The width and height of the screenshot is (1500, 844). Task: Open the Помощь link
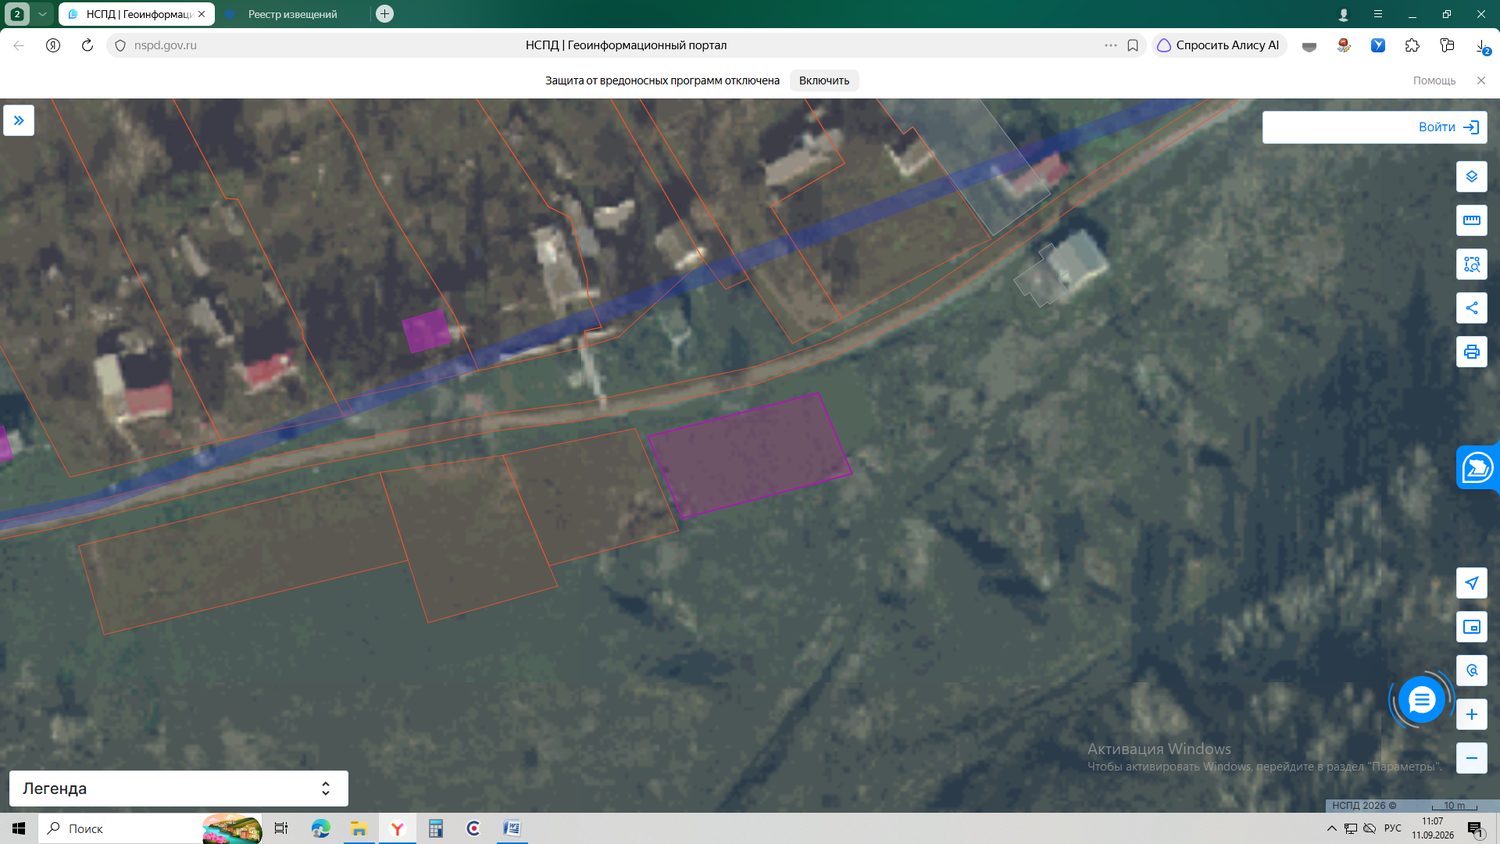point(1434,80)
